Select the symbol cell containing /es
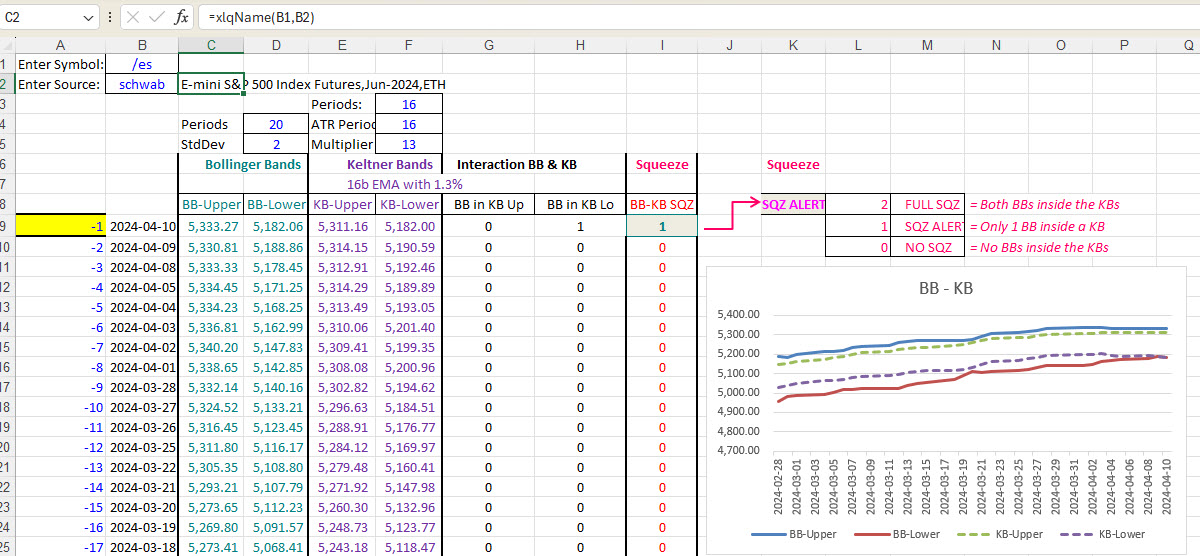This screenshot has width=1200, height=556. pos(142,65)
